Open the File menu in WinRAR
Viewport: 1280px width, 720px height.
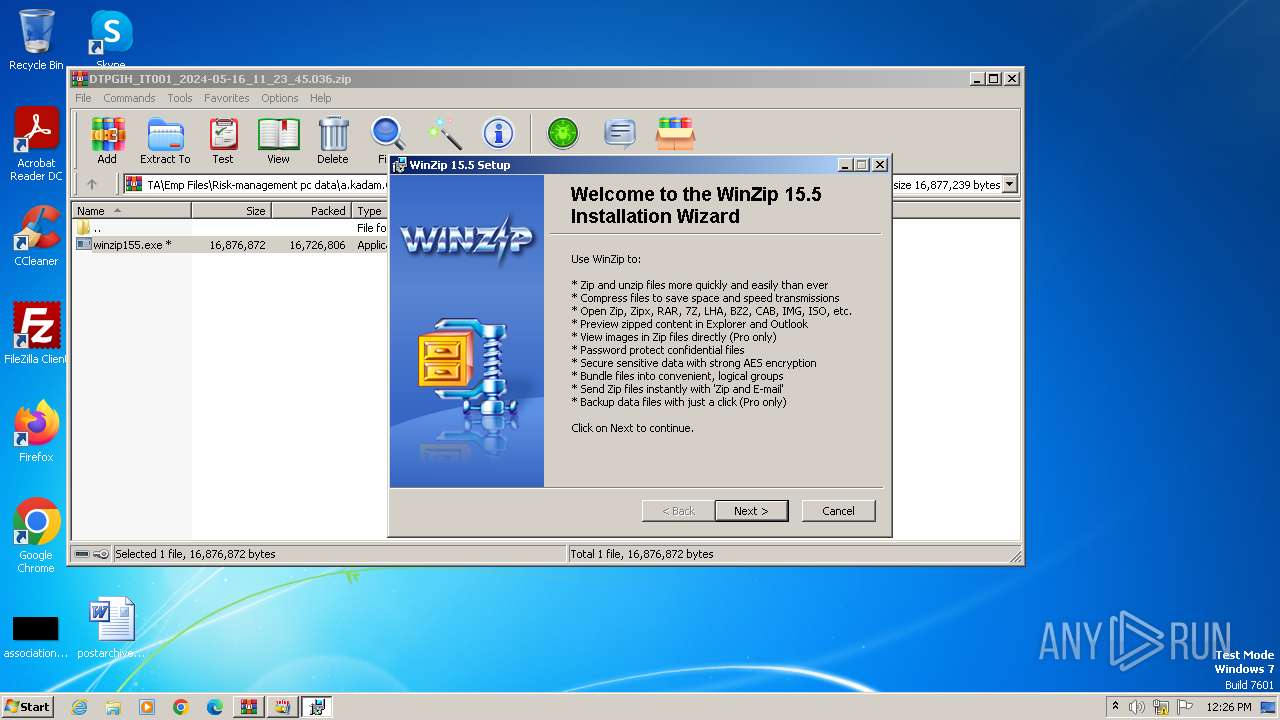point(83,98)
